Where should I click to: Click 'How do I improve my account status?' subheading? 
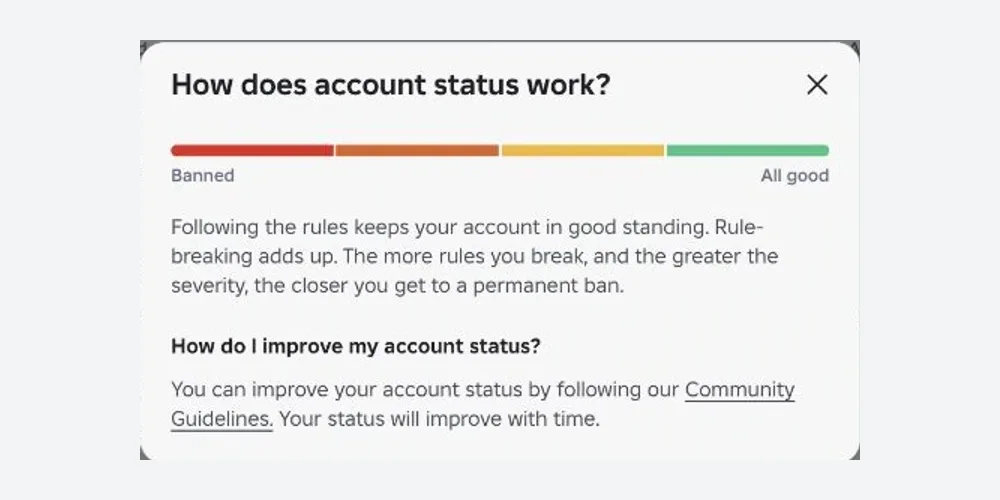[x=356, y=346]
